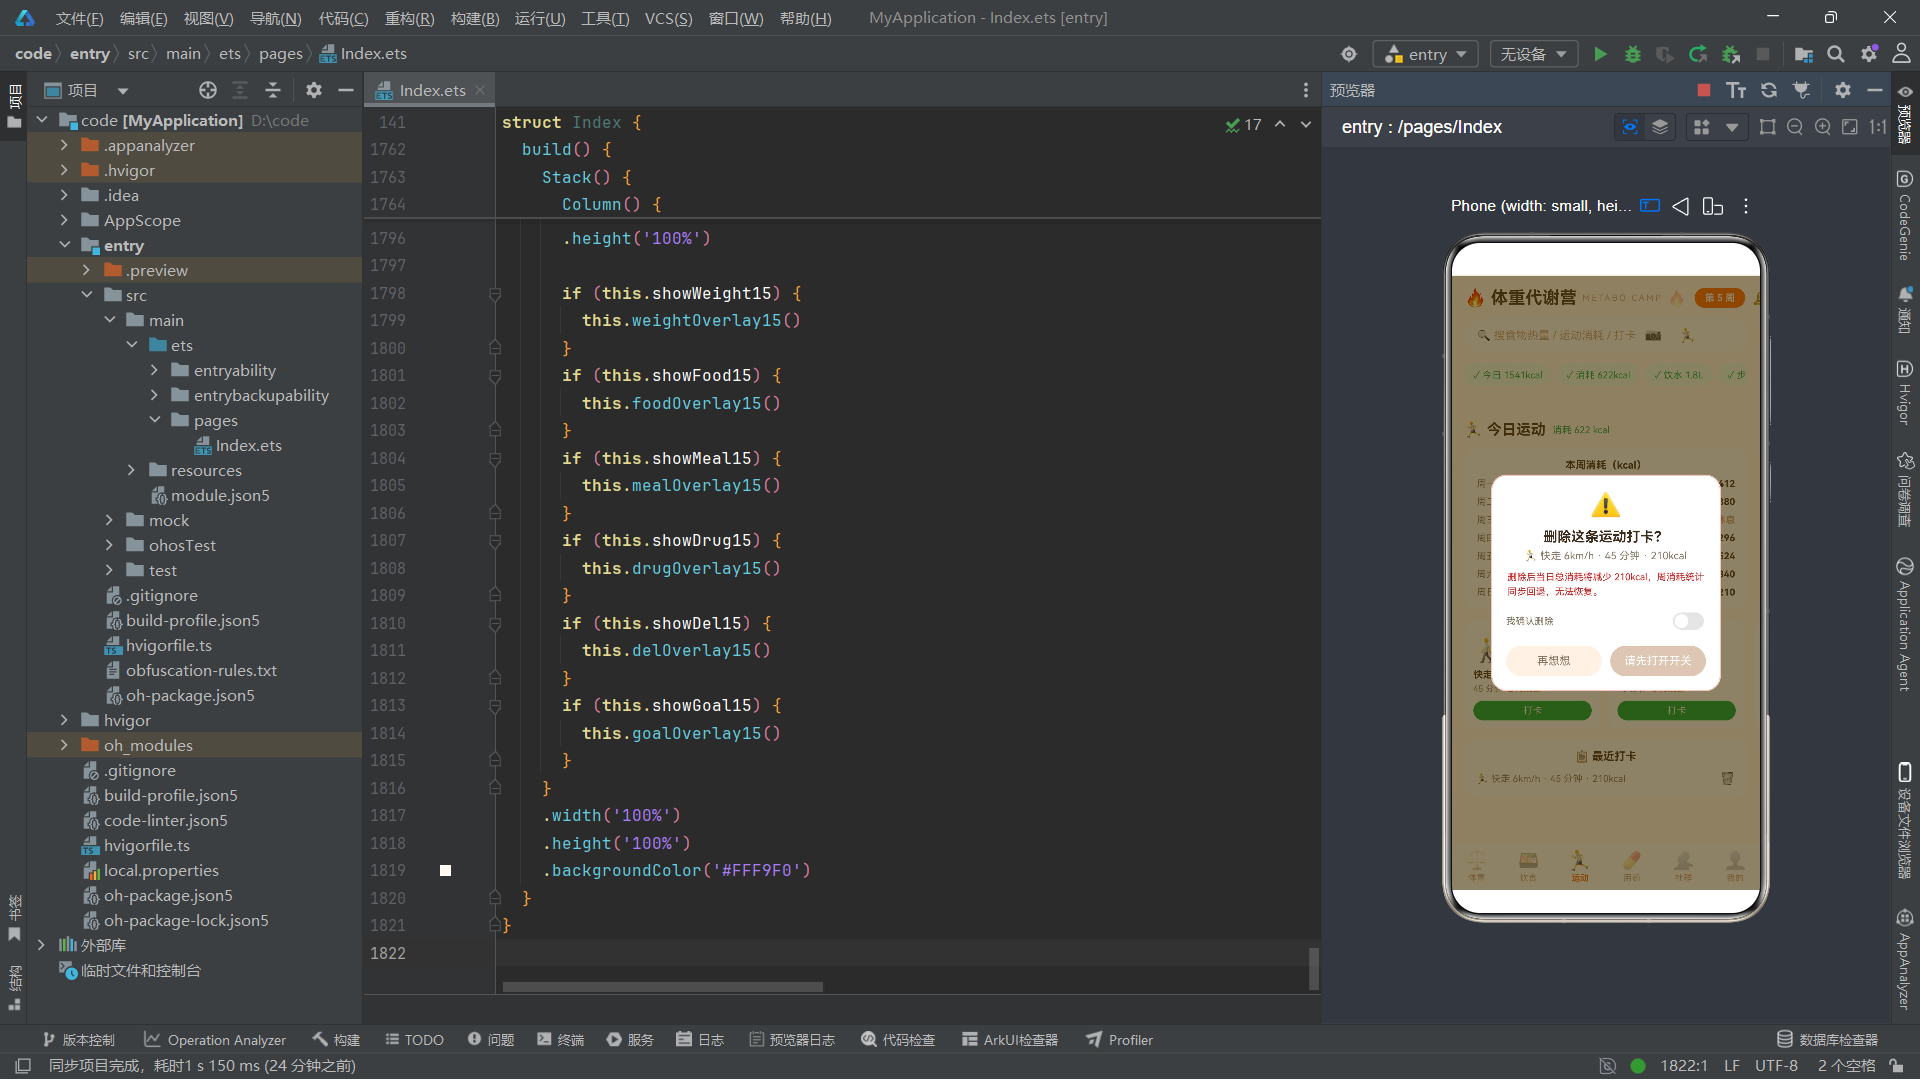This screenshot has height=1080, width=1920.
Task: Toggle code fold at line 1810
Action: click(x=495, y=624)
